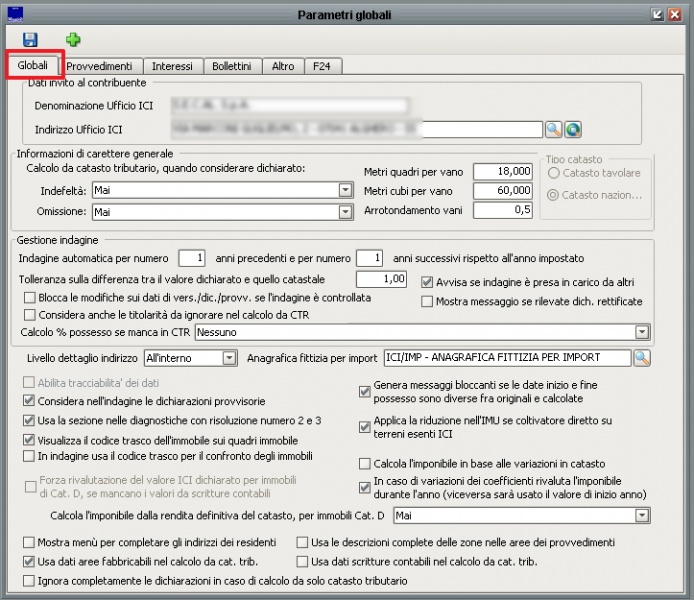Open the Indefeltà dropdown
The height and width of the screenshot is (600, 694).
click(345, 189)
